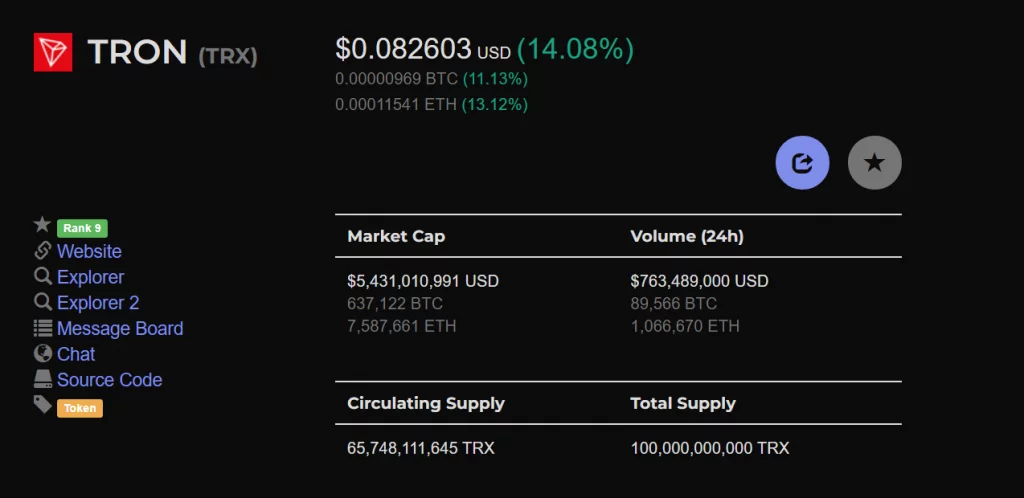Open the Source Code link
This screenshot has height=498, width=1024.
click(x=110, y=380)
